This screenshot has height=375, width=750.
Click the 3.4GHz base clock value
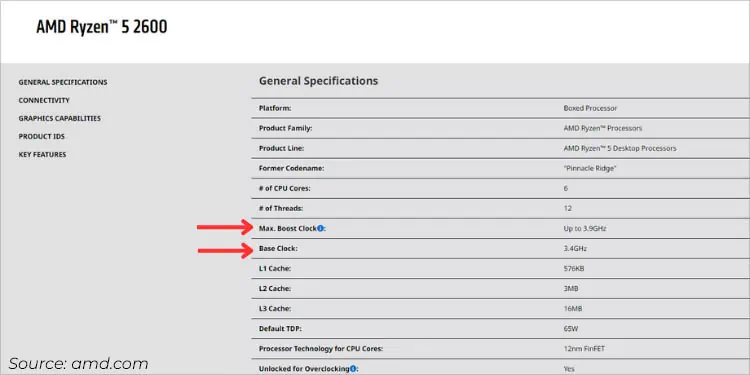tap(575, 249)
